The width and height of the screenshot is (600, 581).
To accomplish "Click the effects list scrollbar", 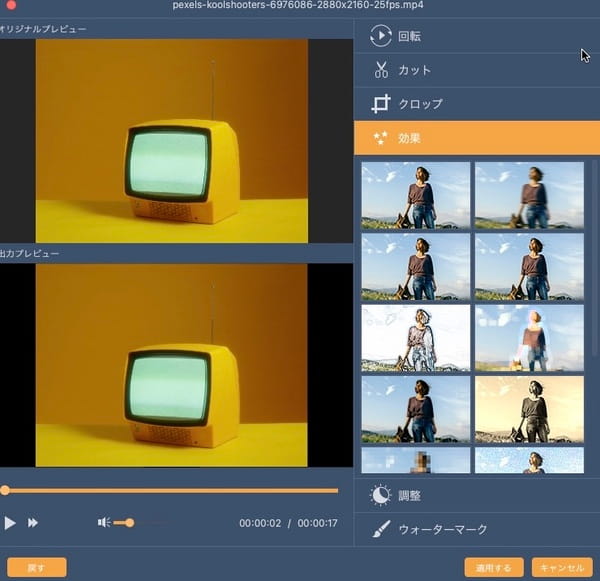I will (x=594, y=260).
